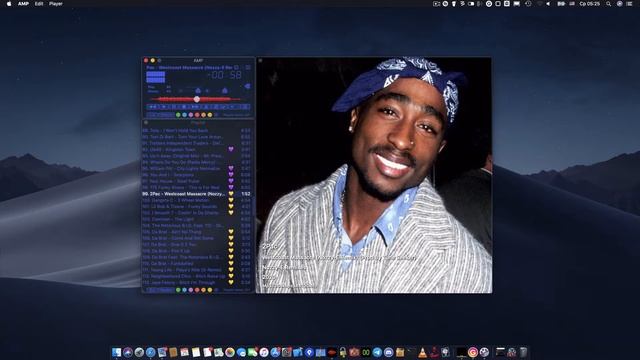Click the speaker icon in the player

tap(247, 86)
